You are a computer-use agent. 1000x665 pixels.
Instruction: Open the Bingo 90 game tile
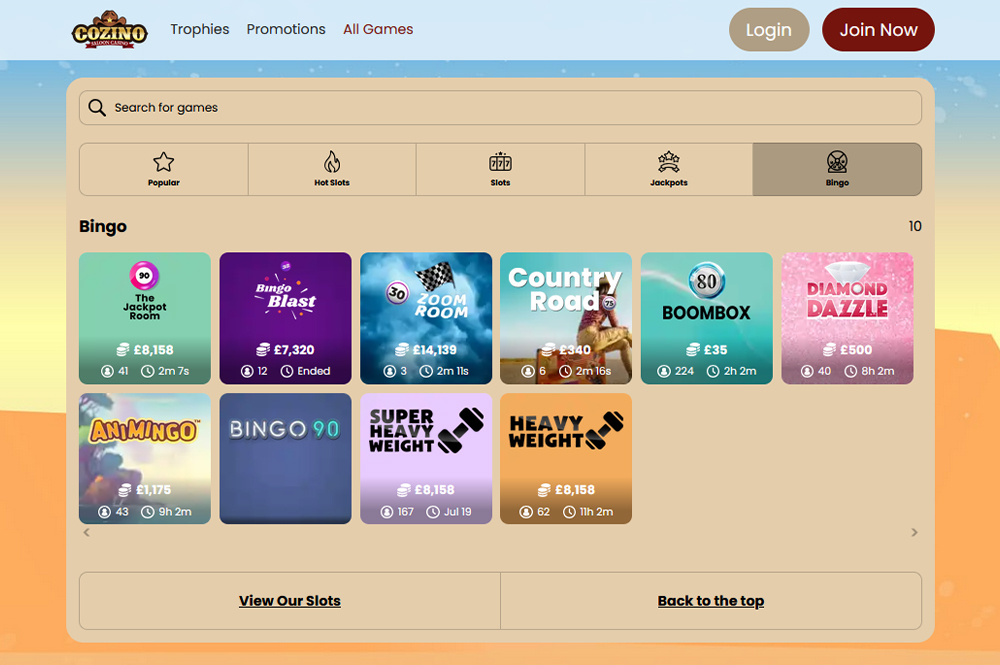tap(285, 458)
